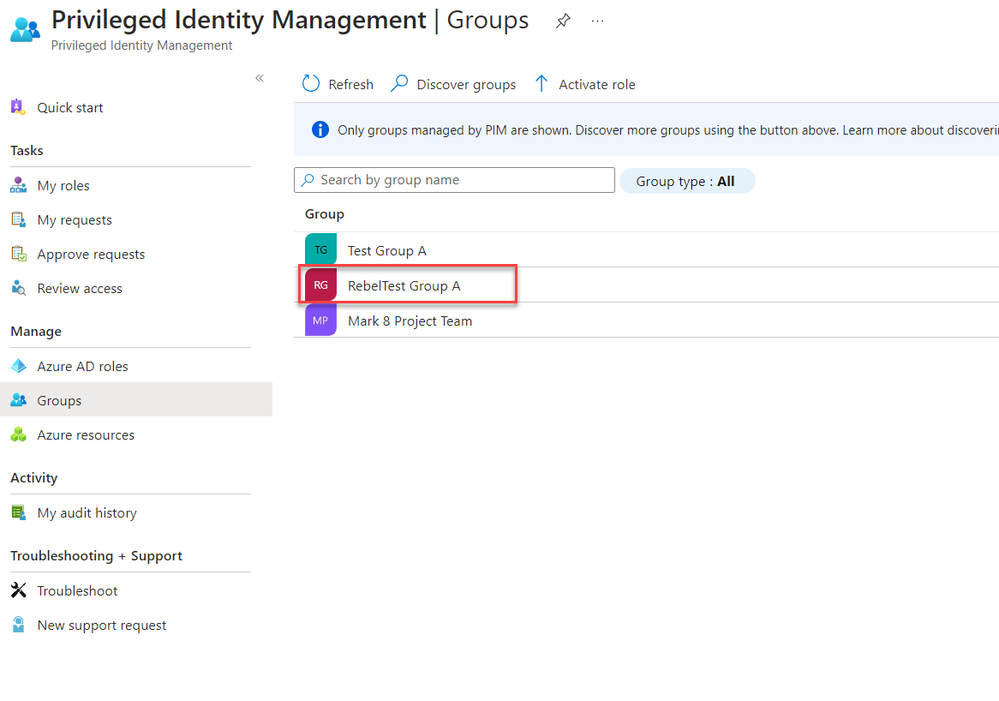This screenshot has height=701, width=999.
Task: Open the Mark 8 Project Team group
Action: (x=410, y=321)
